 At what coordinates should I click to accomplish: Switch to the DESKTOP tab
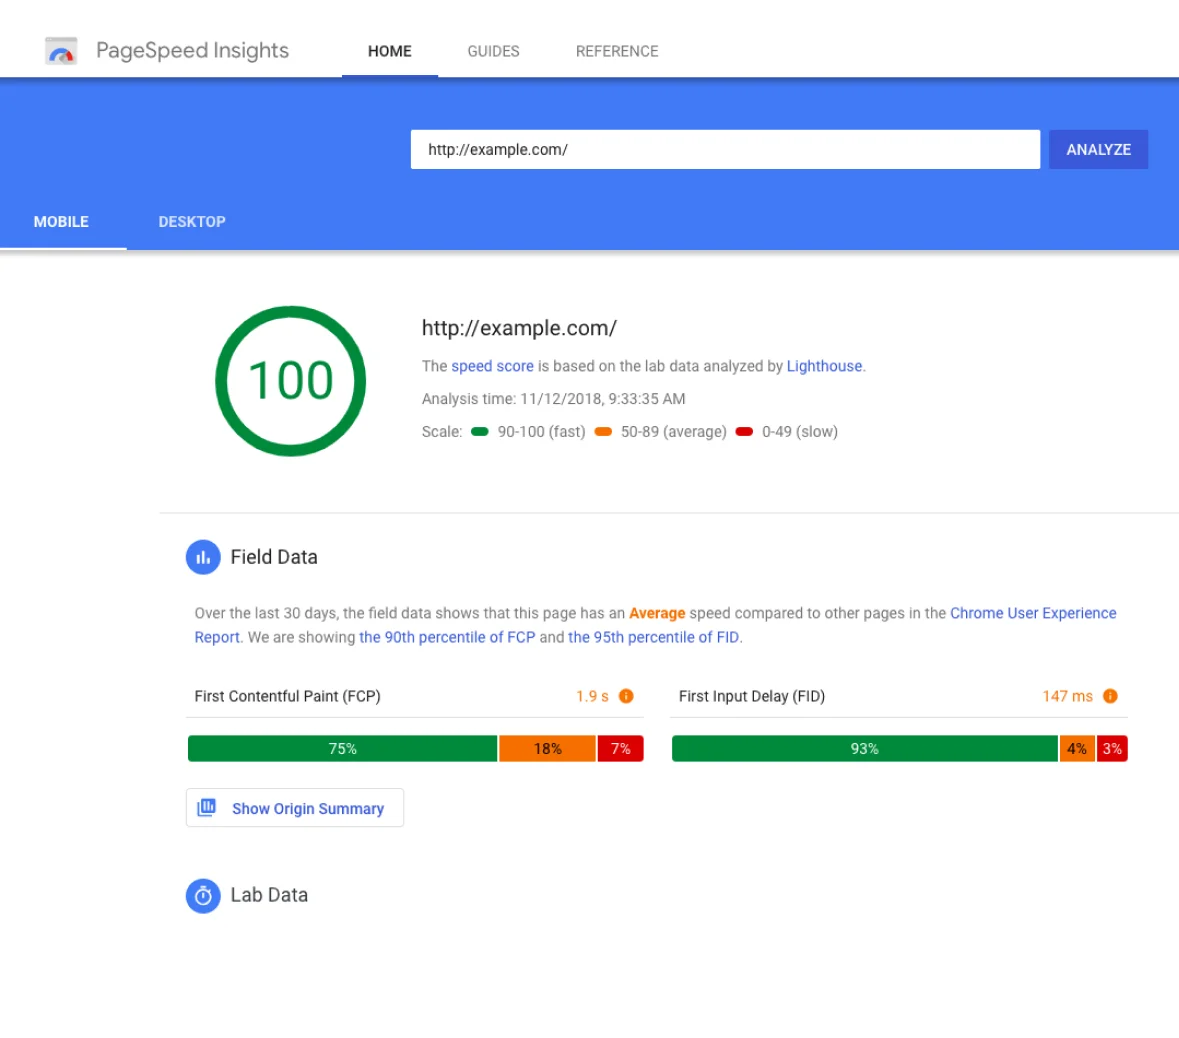pyautogui.click(x=191, y=221)
